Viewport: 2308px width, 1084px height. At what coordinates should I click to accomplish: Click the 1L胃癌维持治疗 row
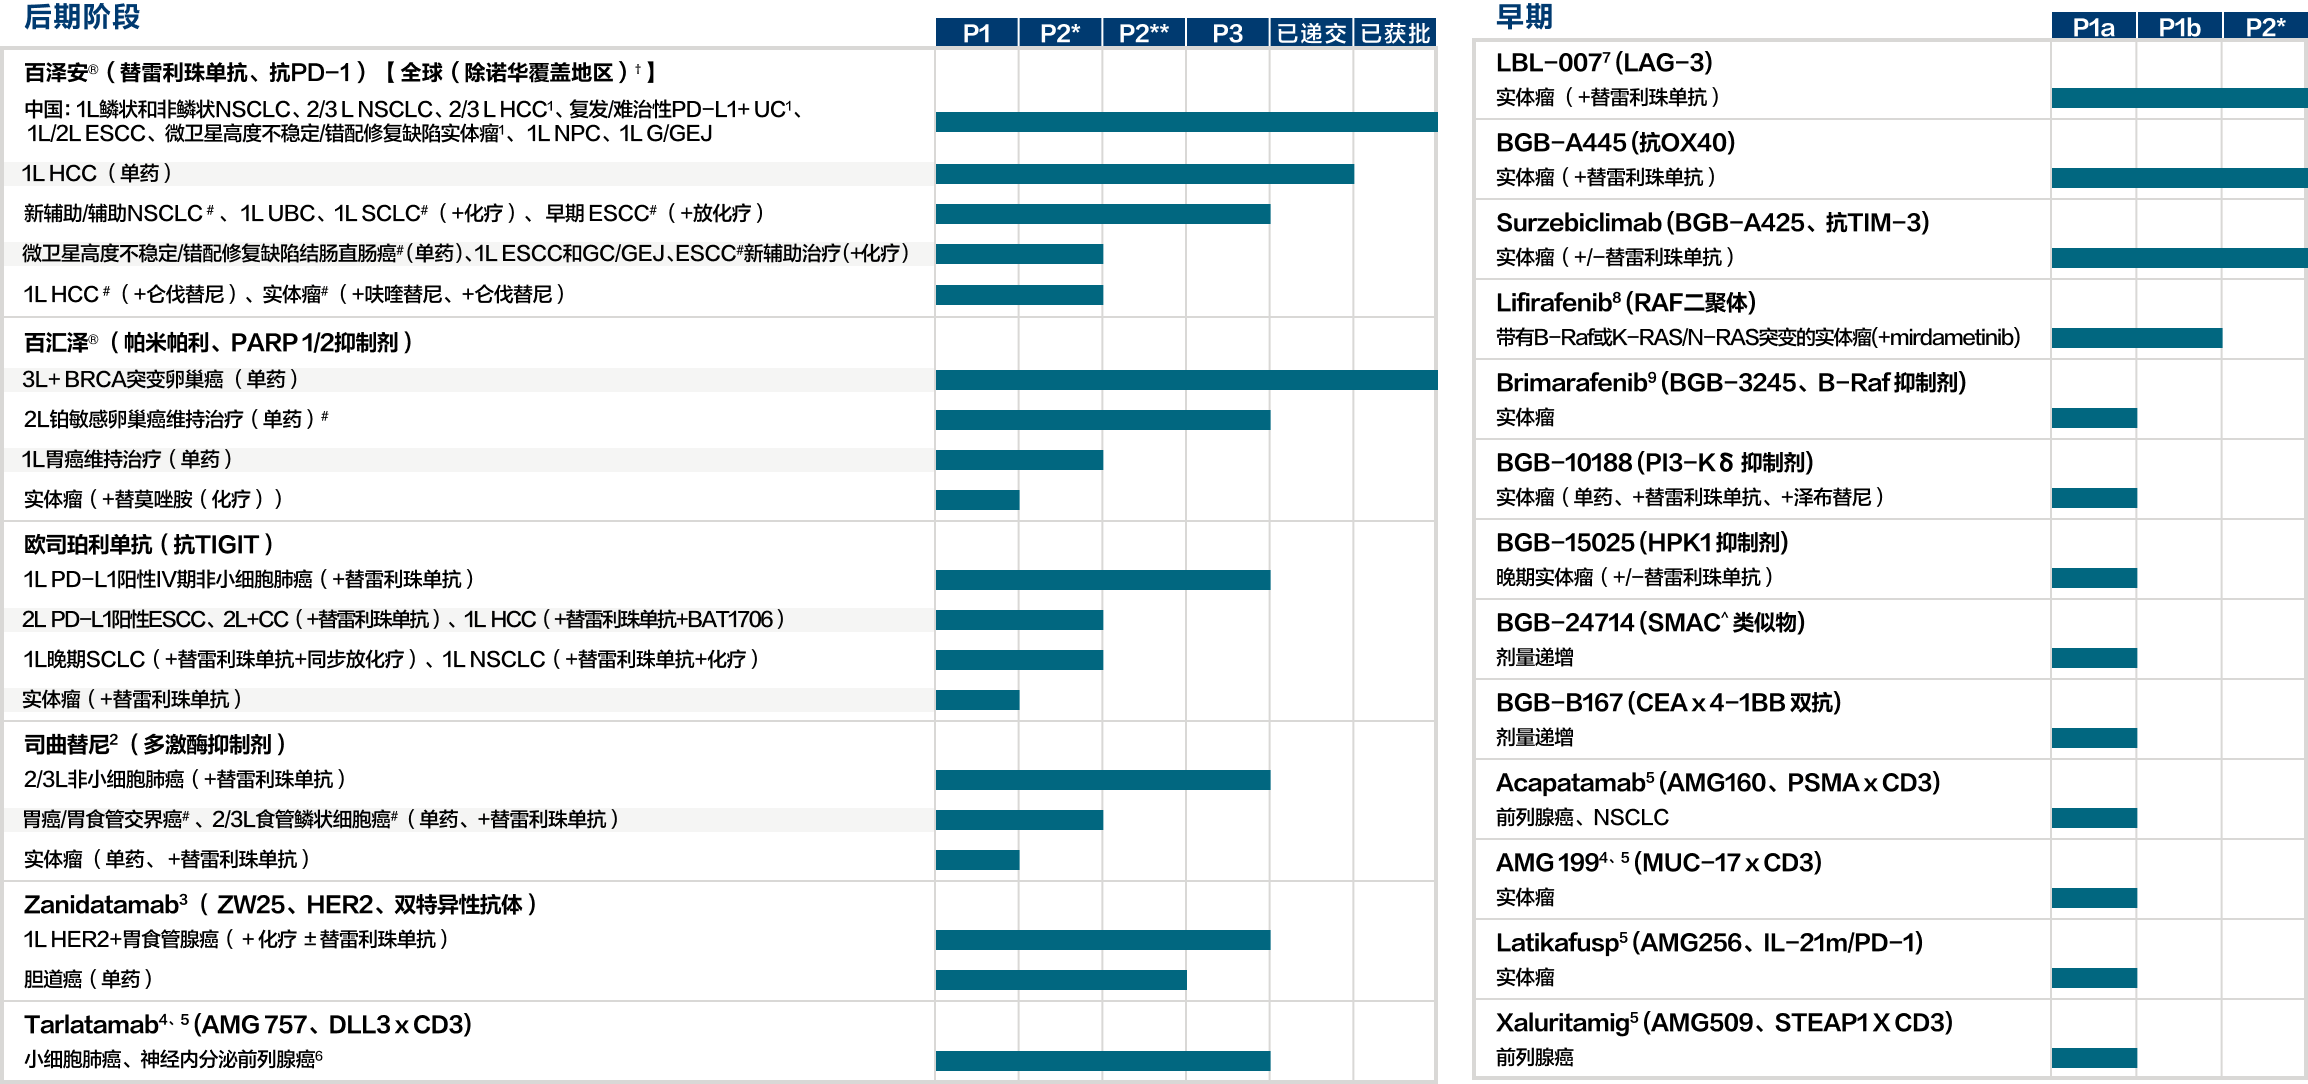pos(127,459)
